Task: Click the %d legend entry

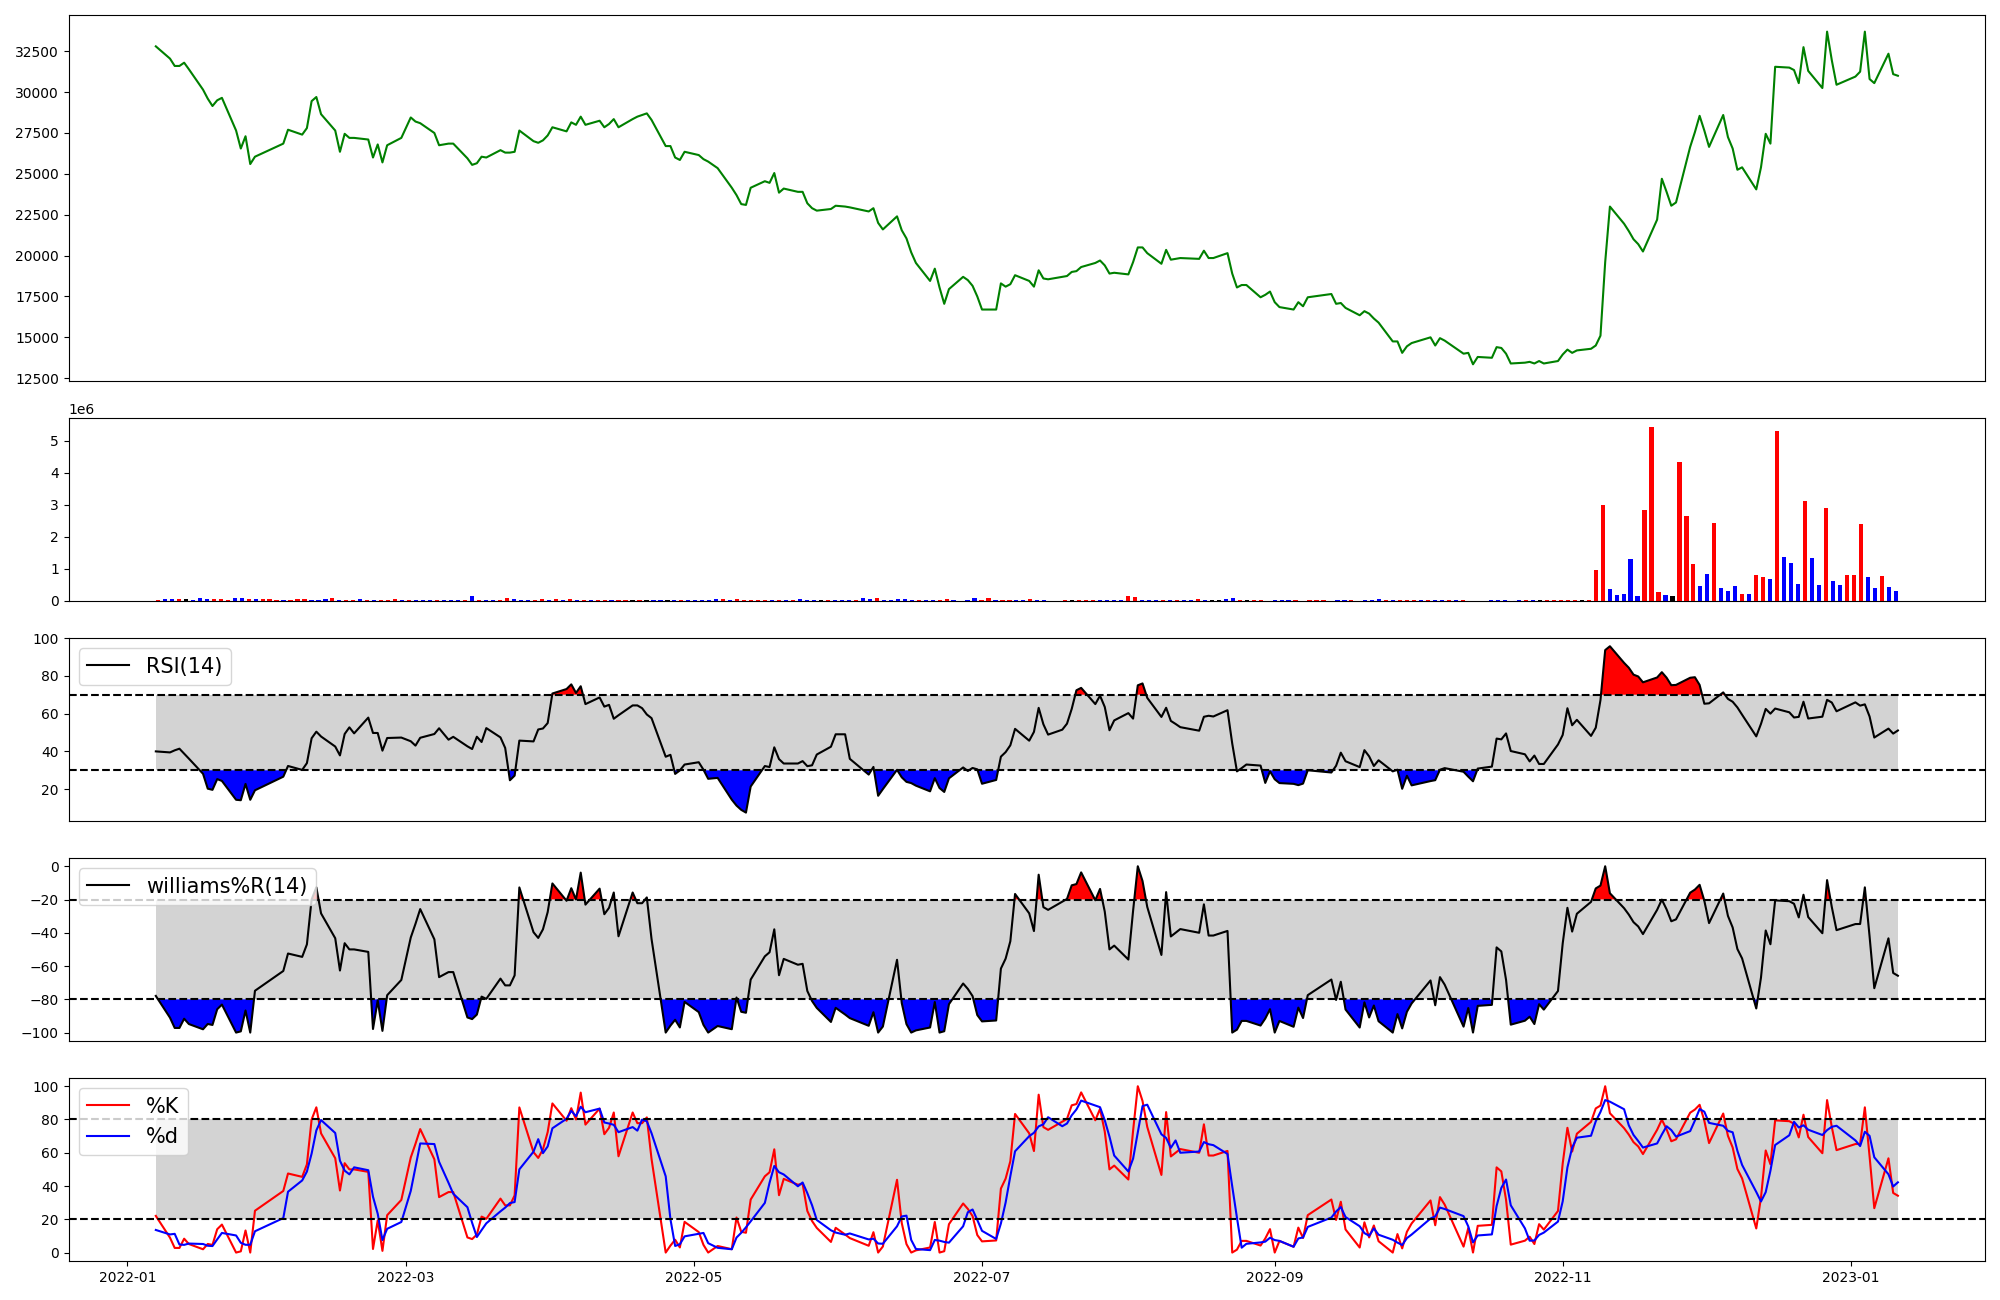Action: pos(162,1136)
